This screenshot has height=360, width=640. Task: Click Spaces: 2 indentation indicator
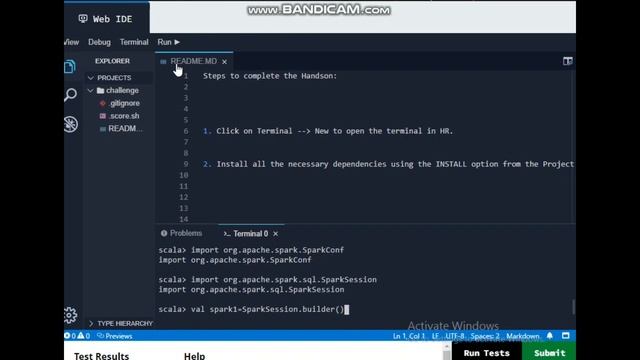tap(485, 336)
